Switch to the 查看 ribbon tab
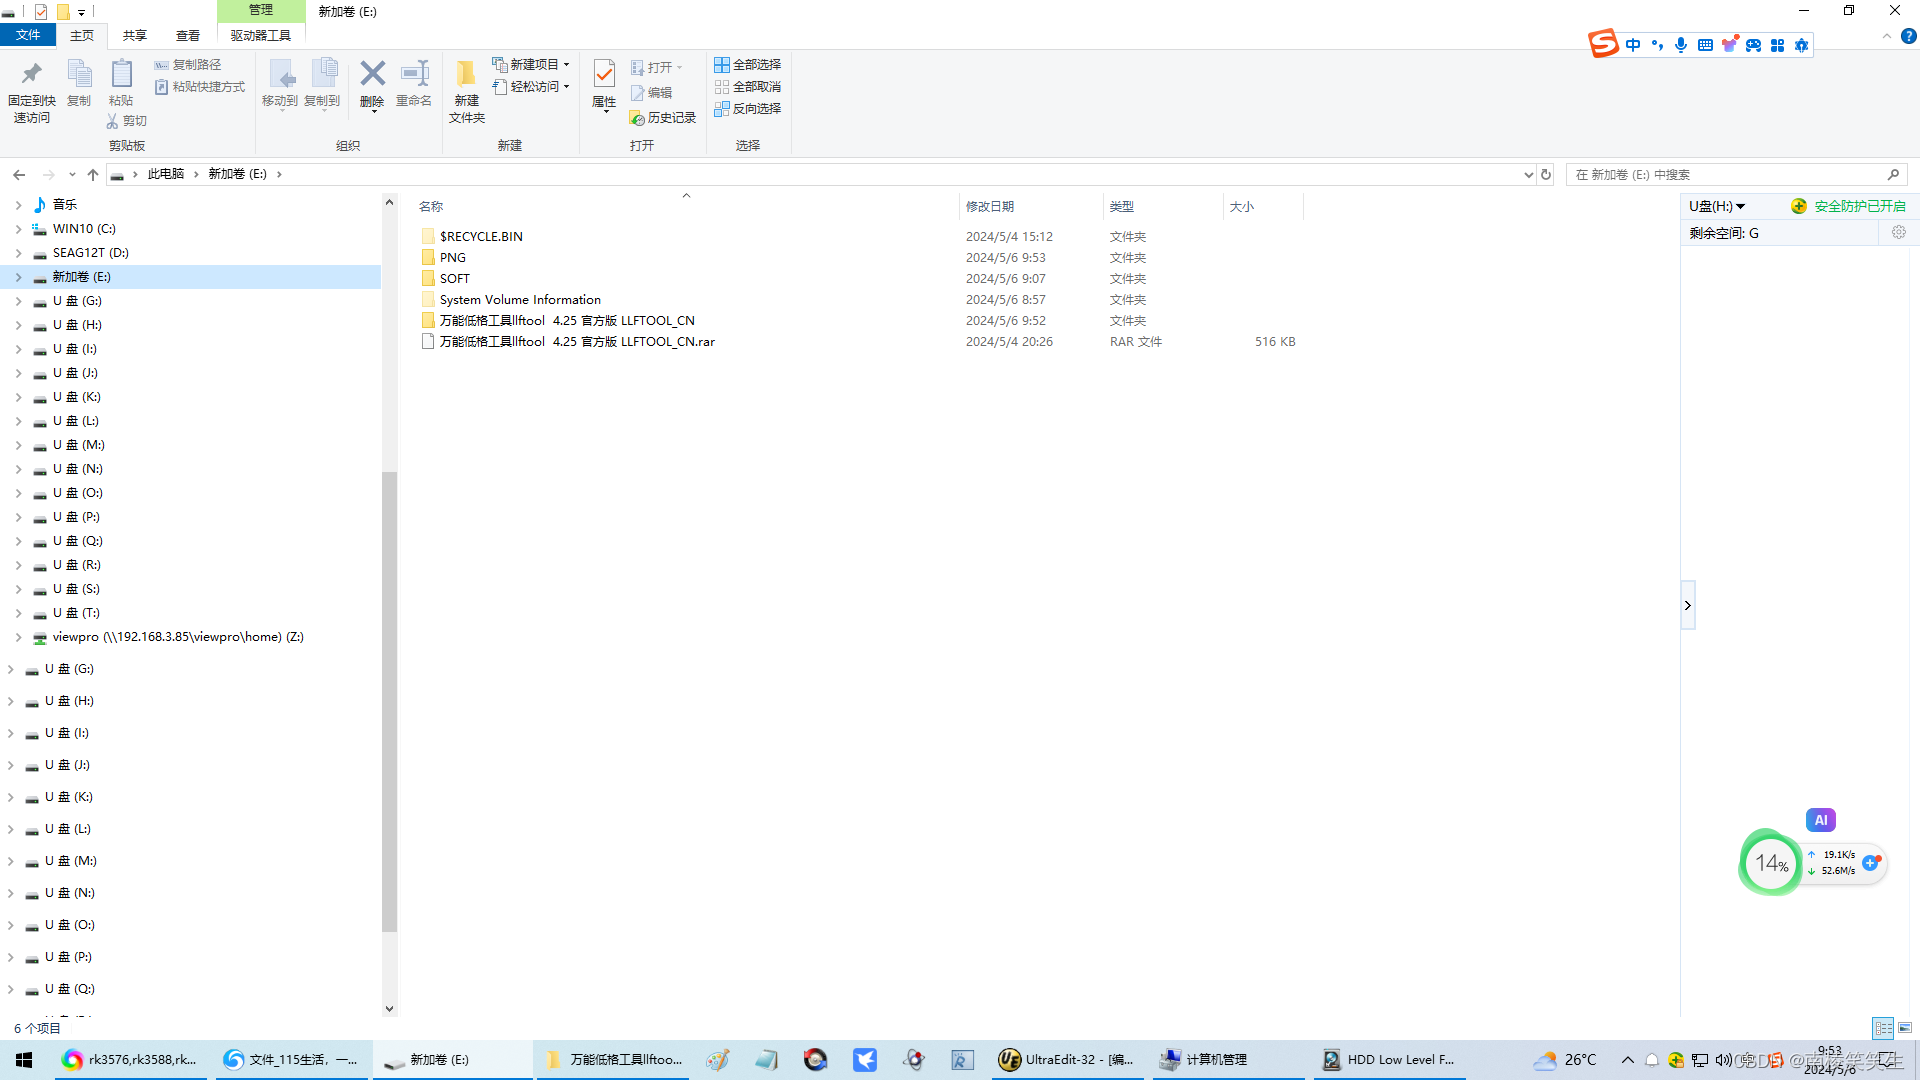Viewport: 1920px width, 1080px height. point(188,35)
